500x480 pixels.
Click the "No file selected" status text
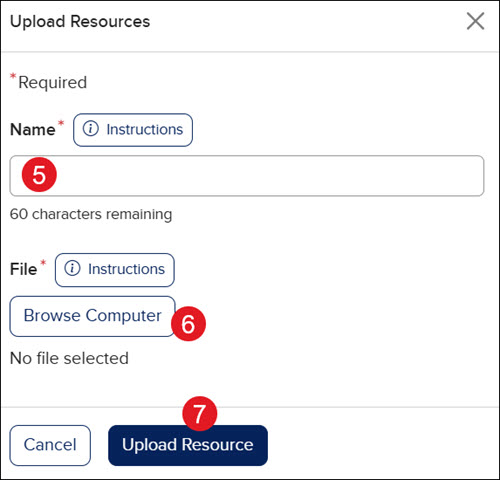(x=69, y=358)
